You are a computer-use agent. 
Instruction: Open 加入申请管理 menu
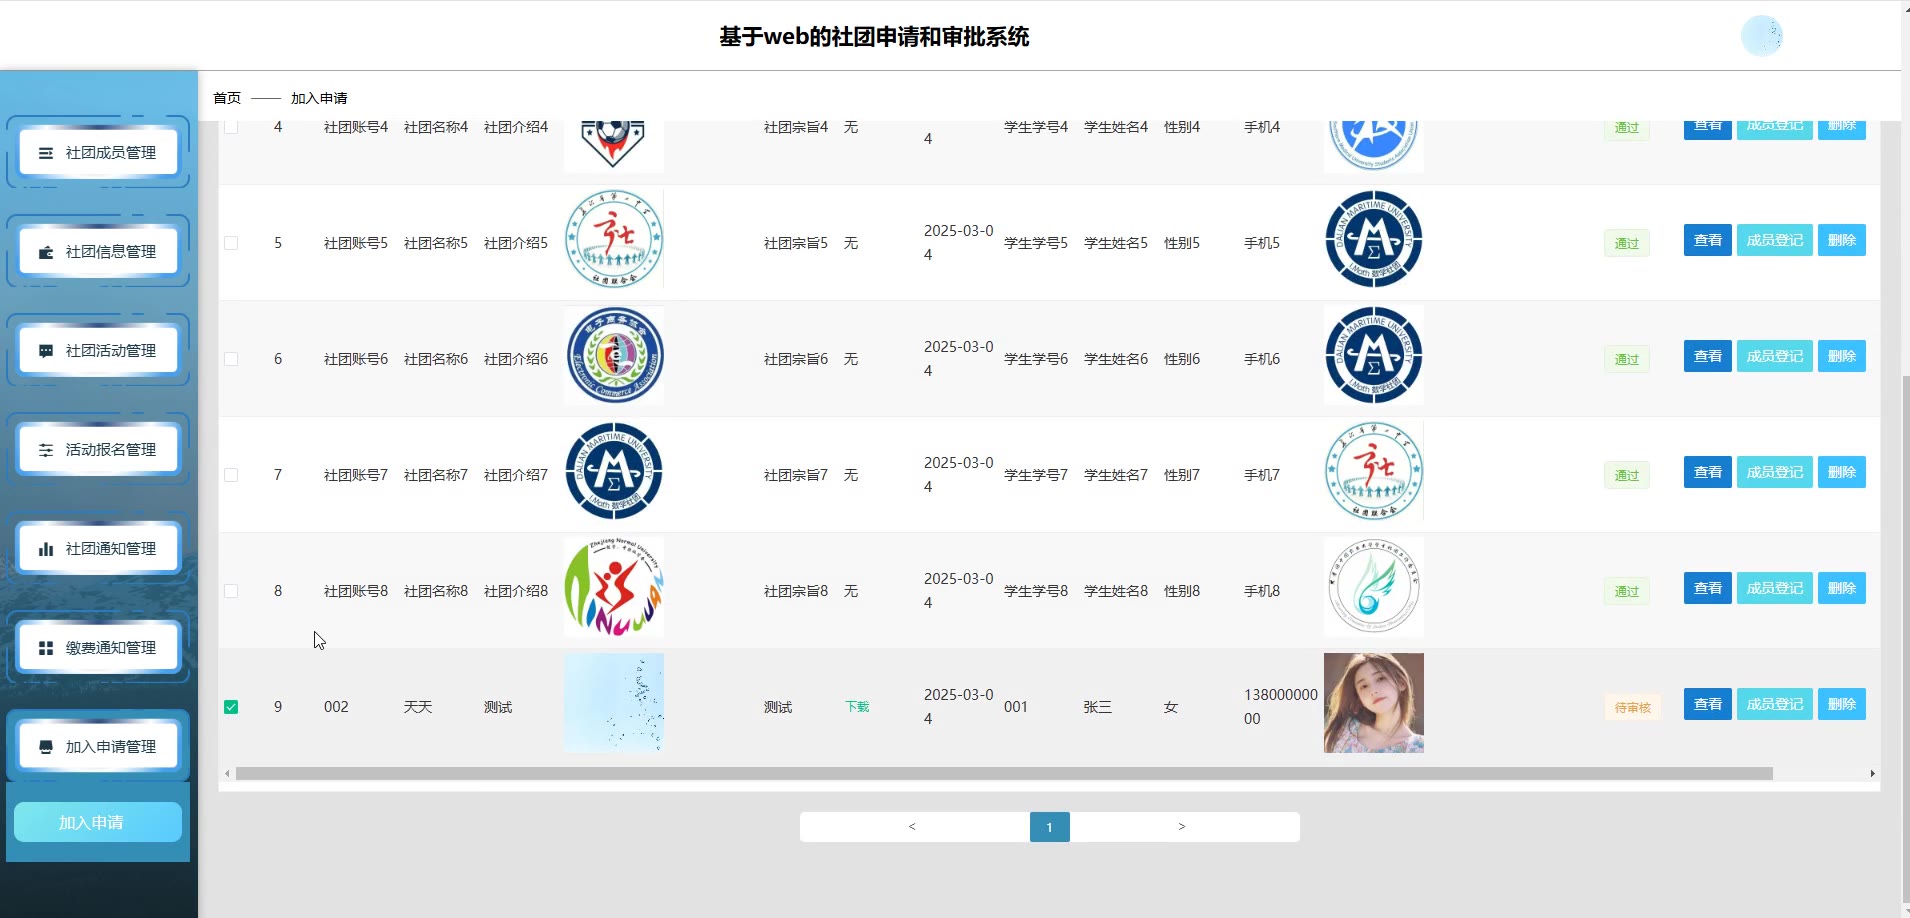[98, 747]
